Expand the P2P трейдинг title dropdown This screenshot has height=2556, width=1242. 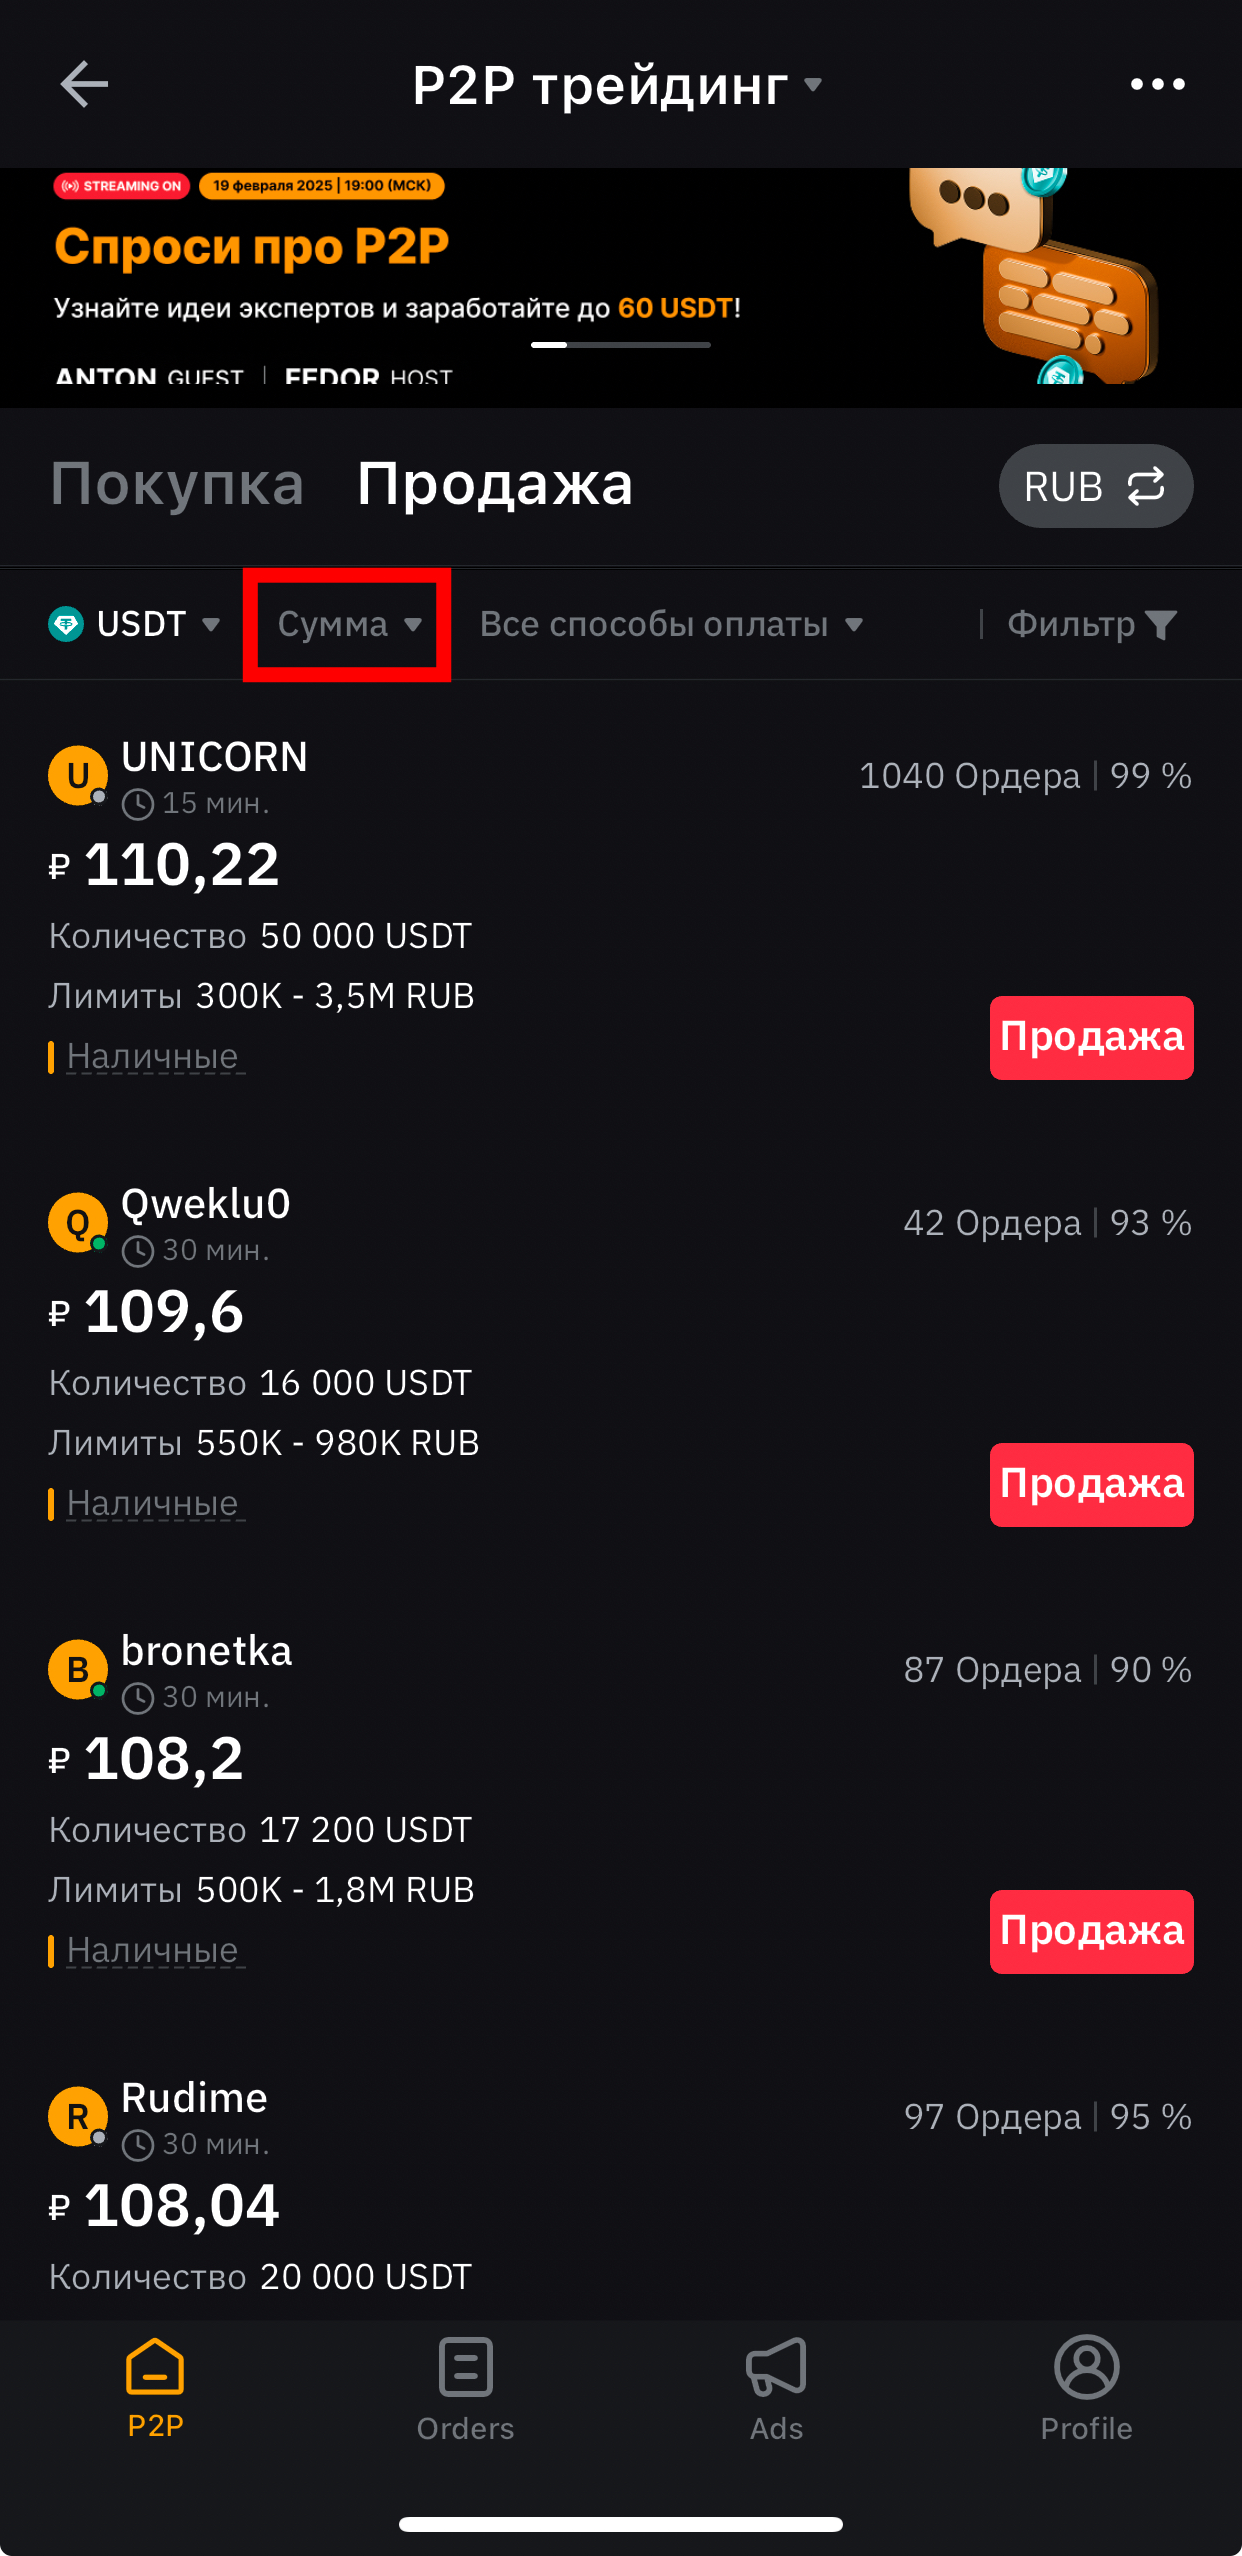617,85
